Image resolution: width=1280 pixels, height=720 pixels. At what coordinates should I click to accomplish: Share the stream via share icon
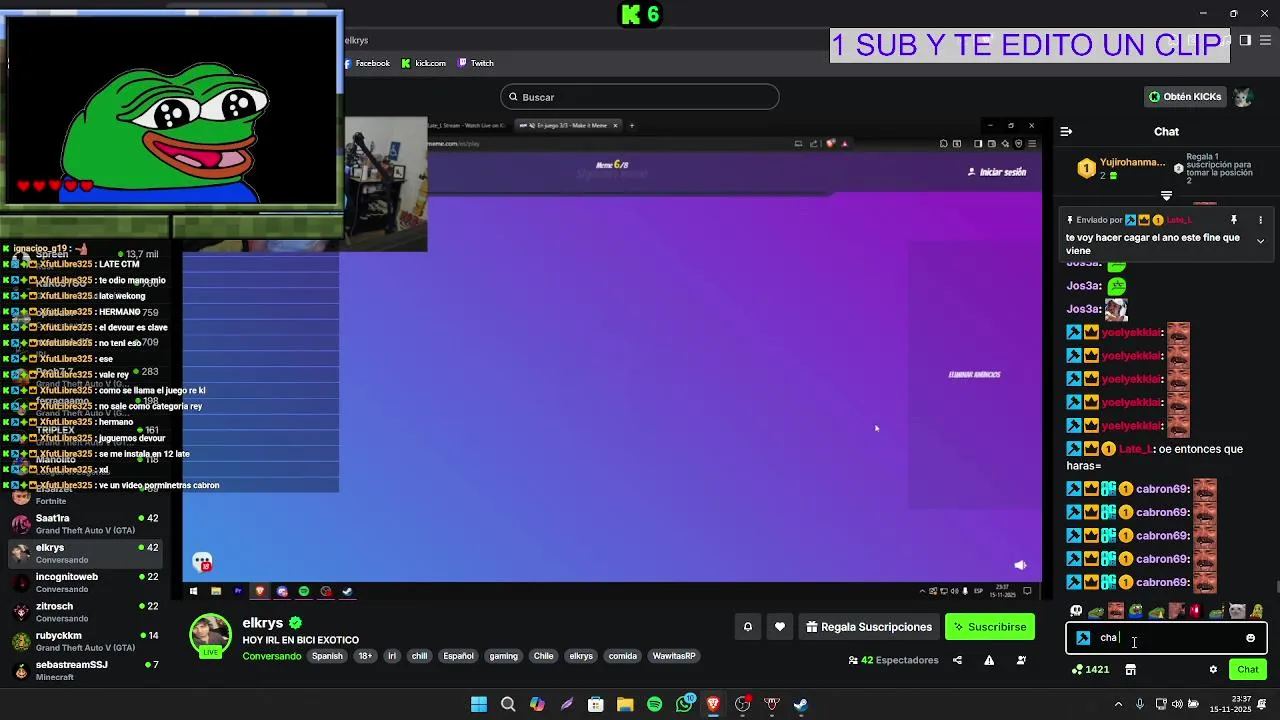pos(957,660)
